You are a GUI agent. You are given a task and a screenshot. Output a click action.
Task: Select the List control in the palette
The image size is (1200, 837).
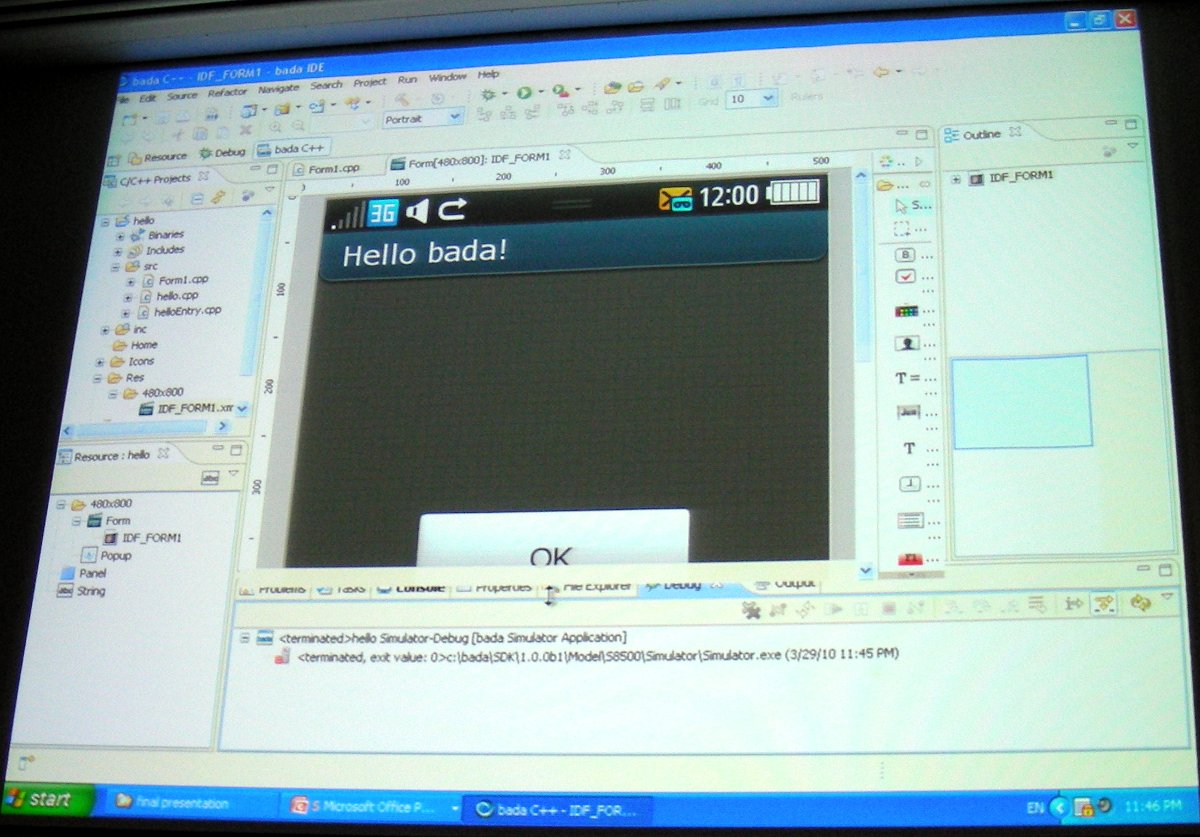coord(910,520)
